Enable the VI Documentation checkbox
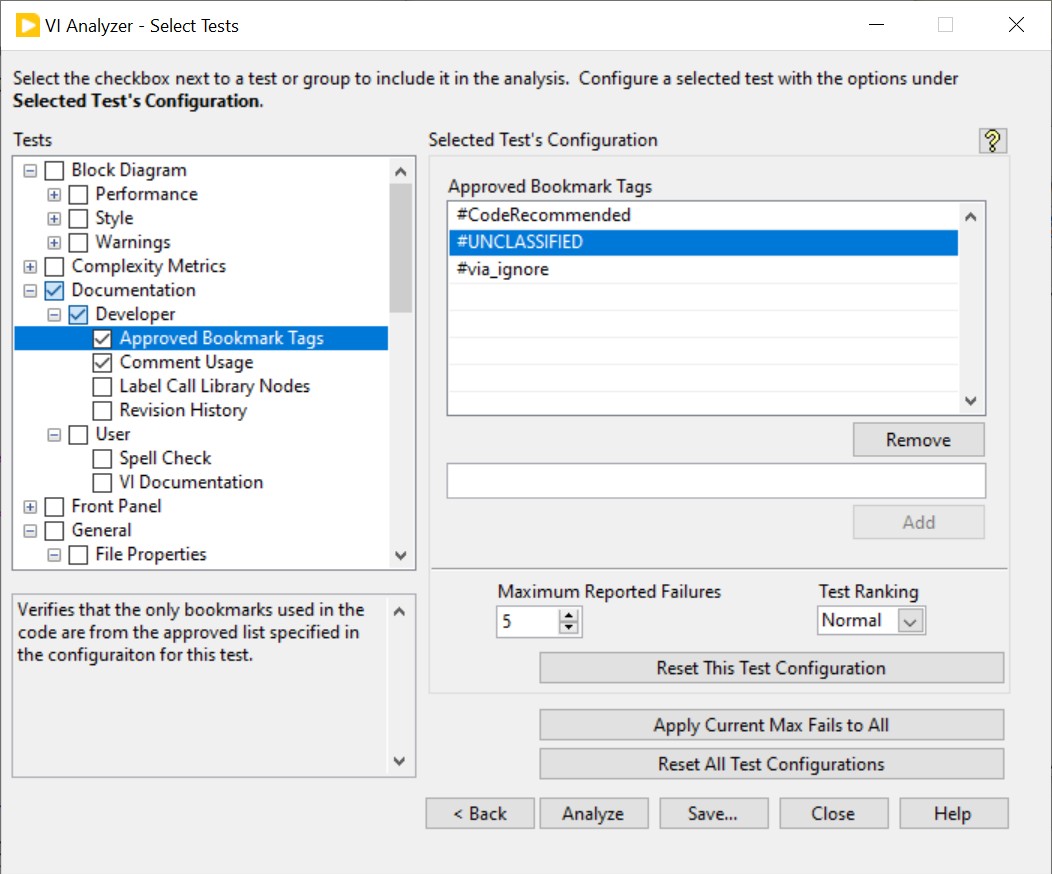The height and width of the screenshot is (874, 1052). pos(102,482)
